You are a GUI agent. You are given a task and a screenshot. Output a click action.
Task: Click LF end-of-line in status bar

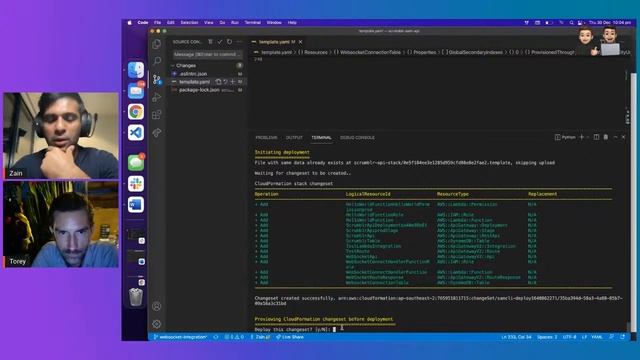[584, 337]
